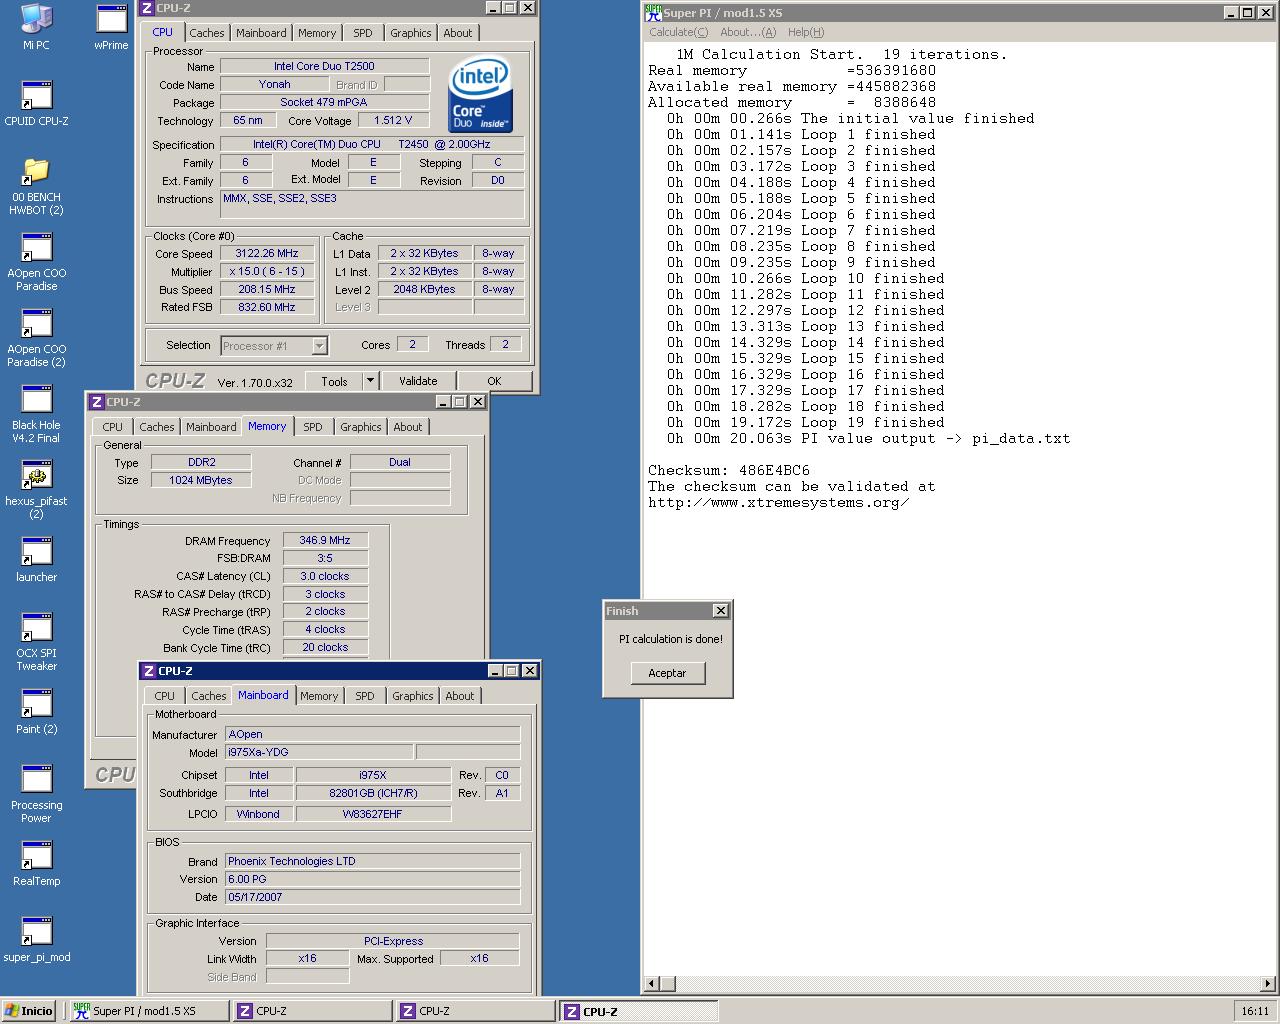Expand the Processor #1 selection combo box
The height and width of the screenshot is (1024, 1280).
[274, 346]
